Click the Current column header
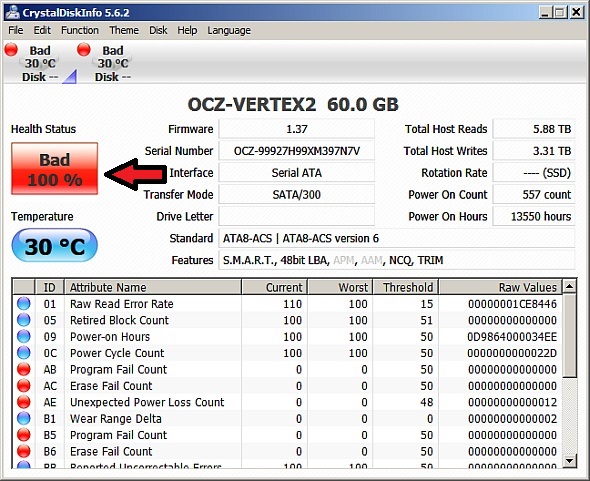This screenshot has height=481, width=590. (x=275, y=287)
